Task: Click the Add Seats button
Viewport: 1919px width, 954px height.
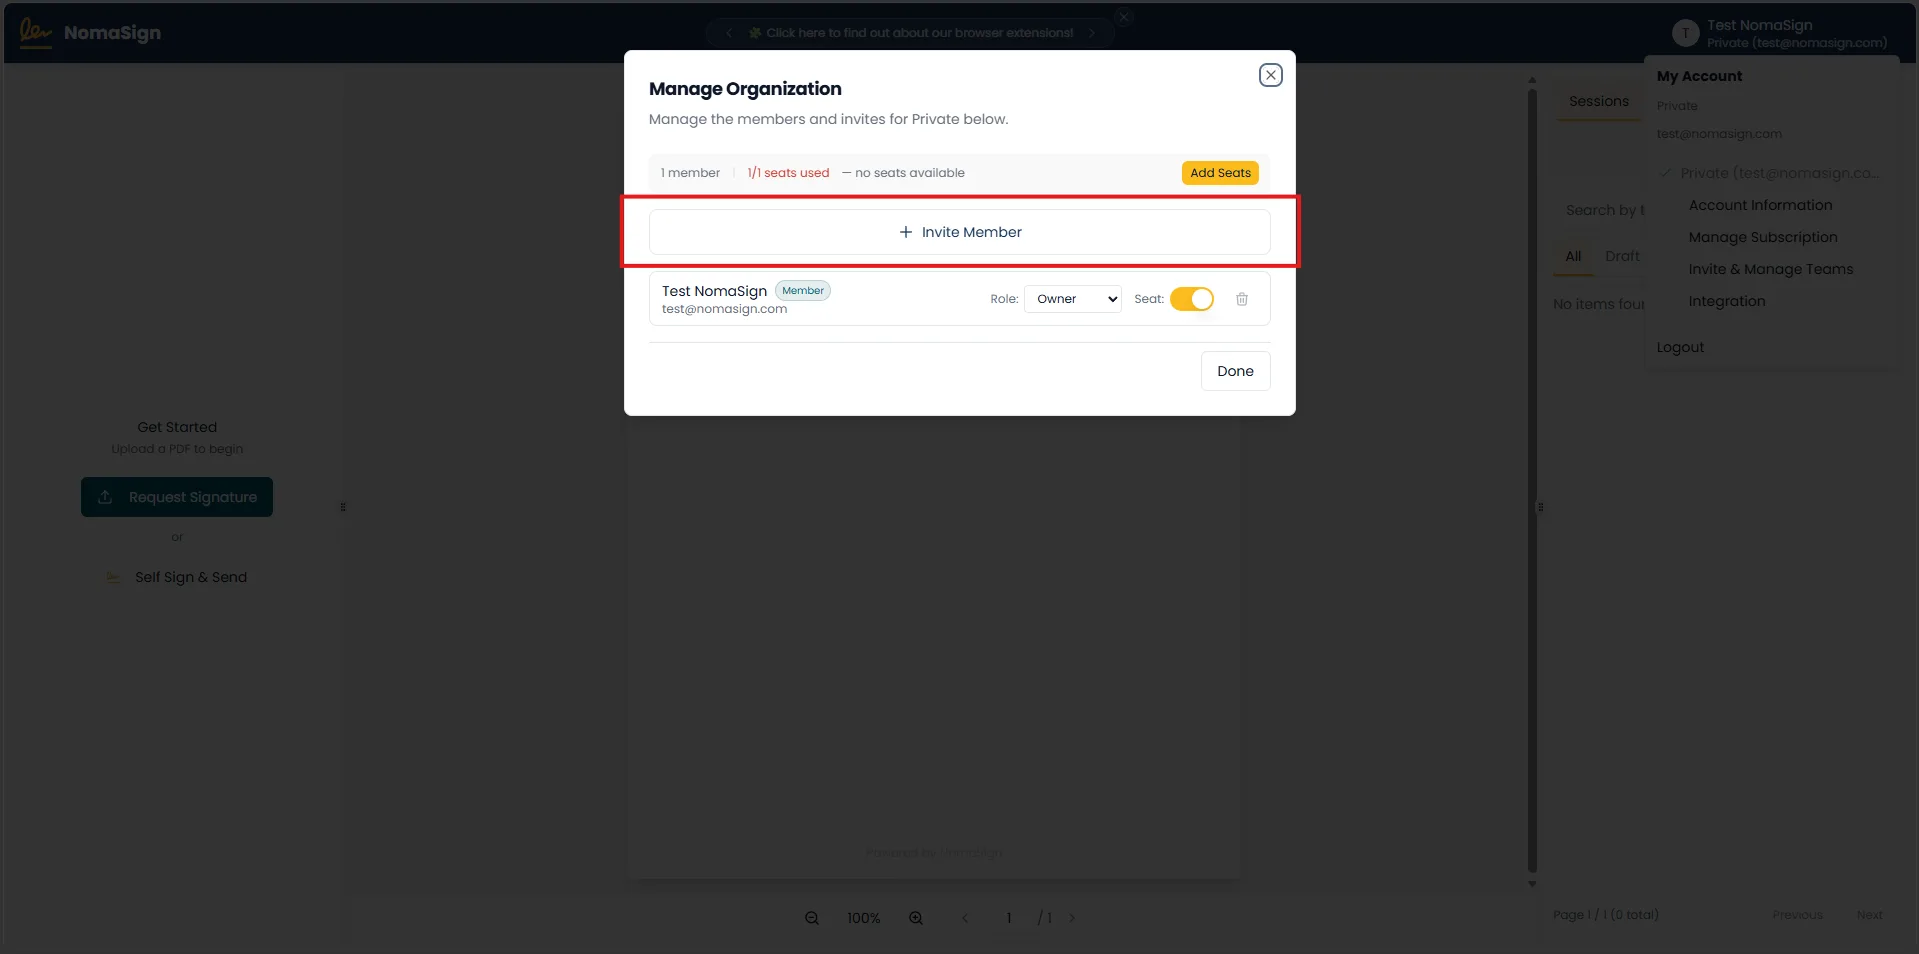Action: (x=1220, y=173)
